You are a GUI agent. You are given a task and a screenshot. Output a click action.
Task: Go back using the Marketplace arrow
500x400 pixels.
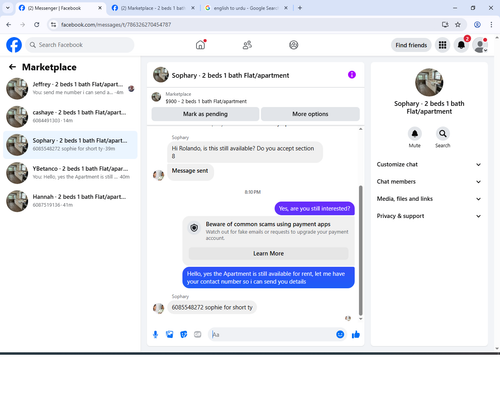pyautogui.click(x=12, y=67)
